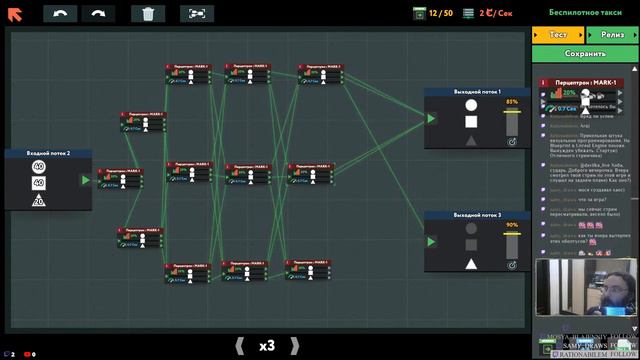Click the Входной поток 2 header
This screenshot has height=360, width=640.
[x=48, y=153]
